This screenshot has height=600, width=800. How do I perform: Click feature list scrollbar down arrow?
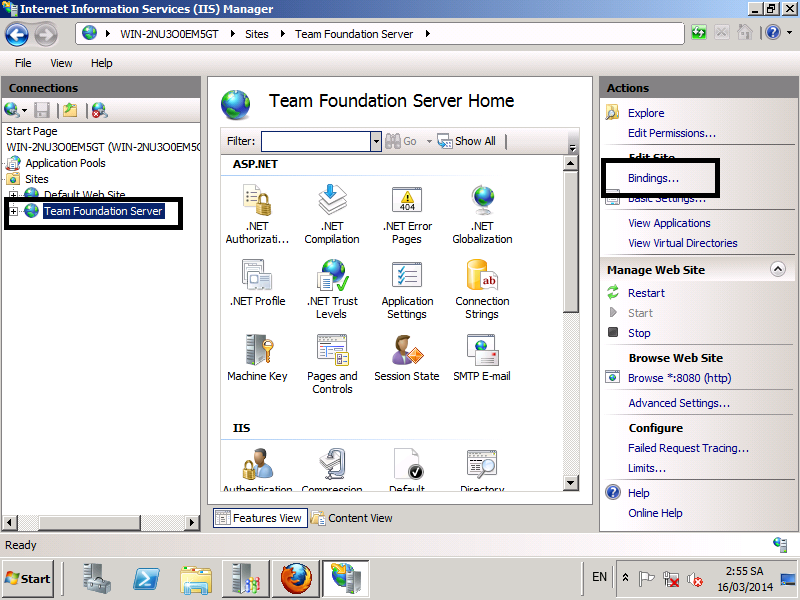(x=570, y=482)
